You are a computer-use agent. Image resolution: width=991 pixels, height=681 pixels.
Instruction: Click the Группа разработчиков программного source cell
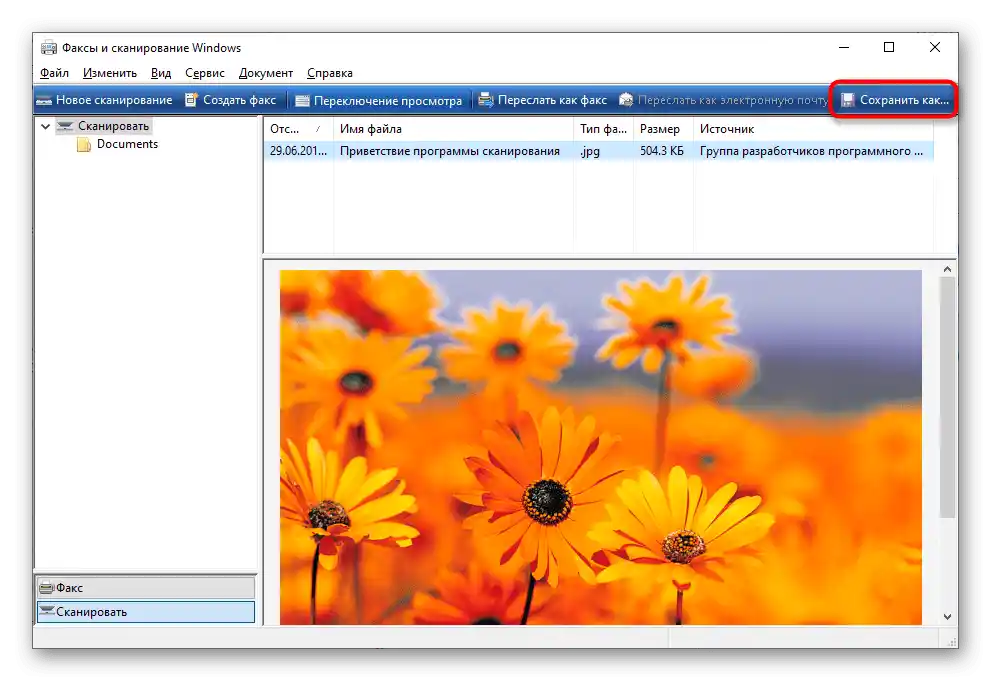tap(812, 151)
